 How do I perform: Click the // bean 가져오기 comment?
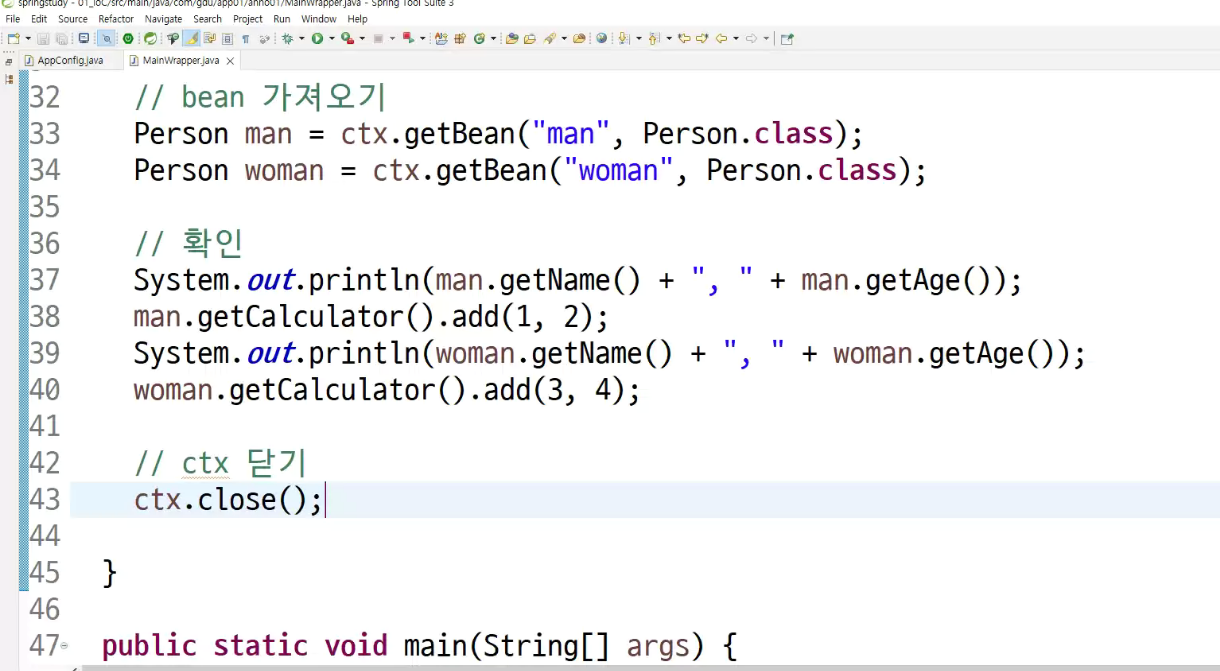[x=260, y=97]
